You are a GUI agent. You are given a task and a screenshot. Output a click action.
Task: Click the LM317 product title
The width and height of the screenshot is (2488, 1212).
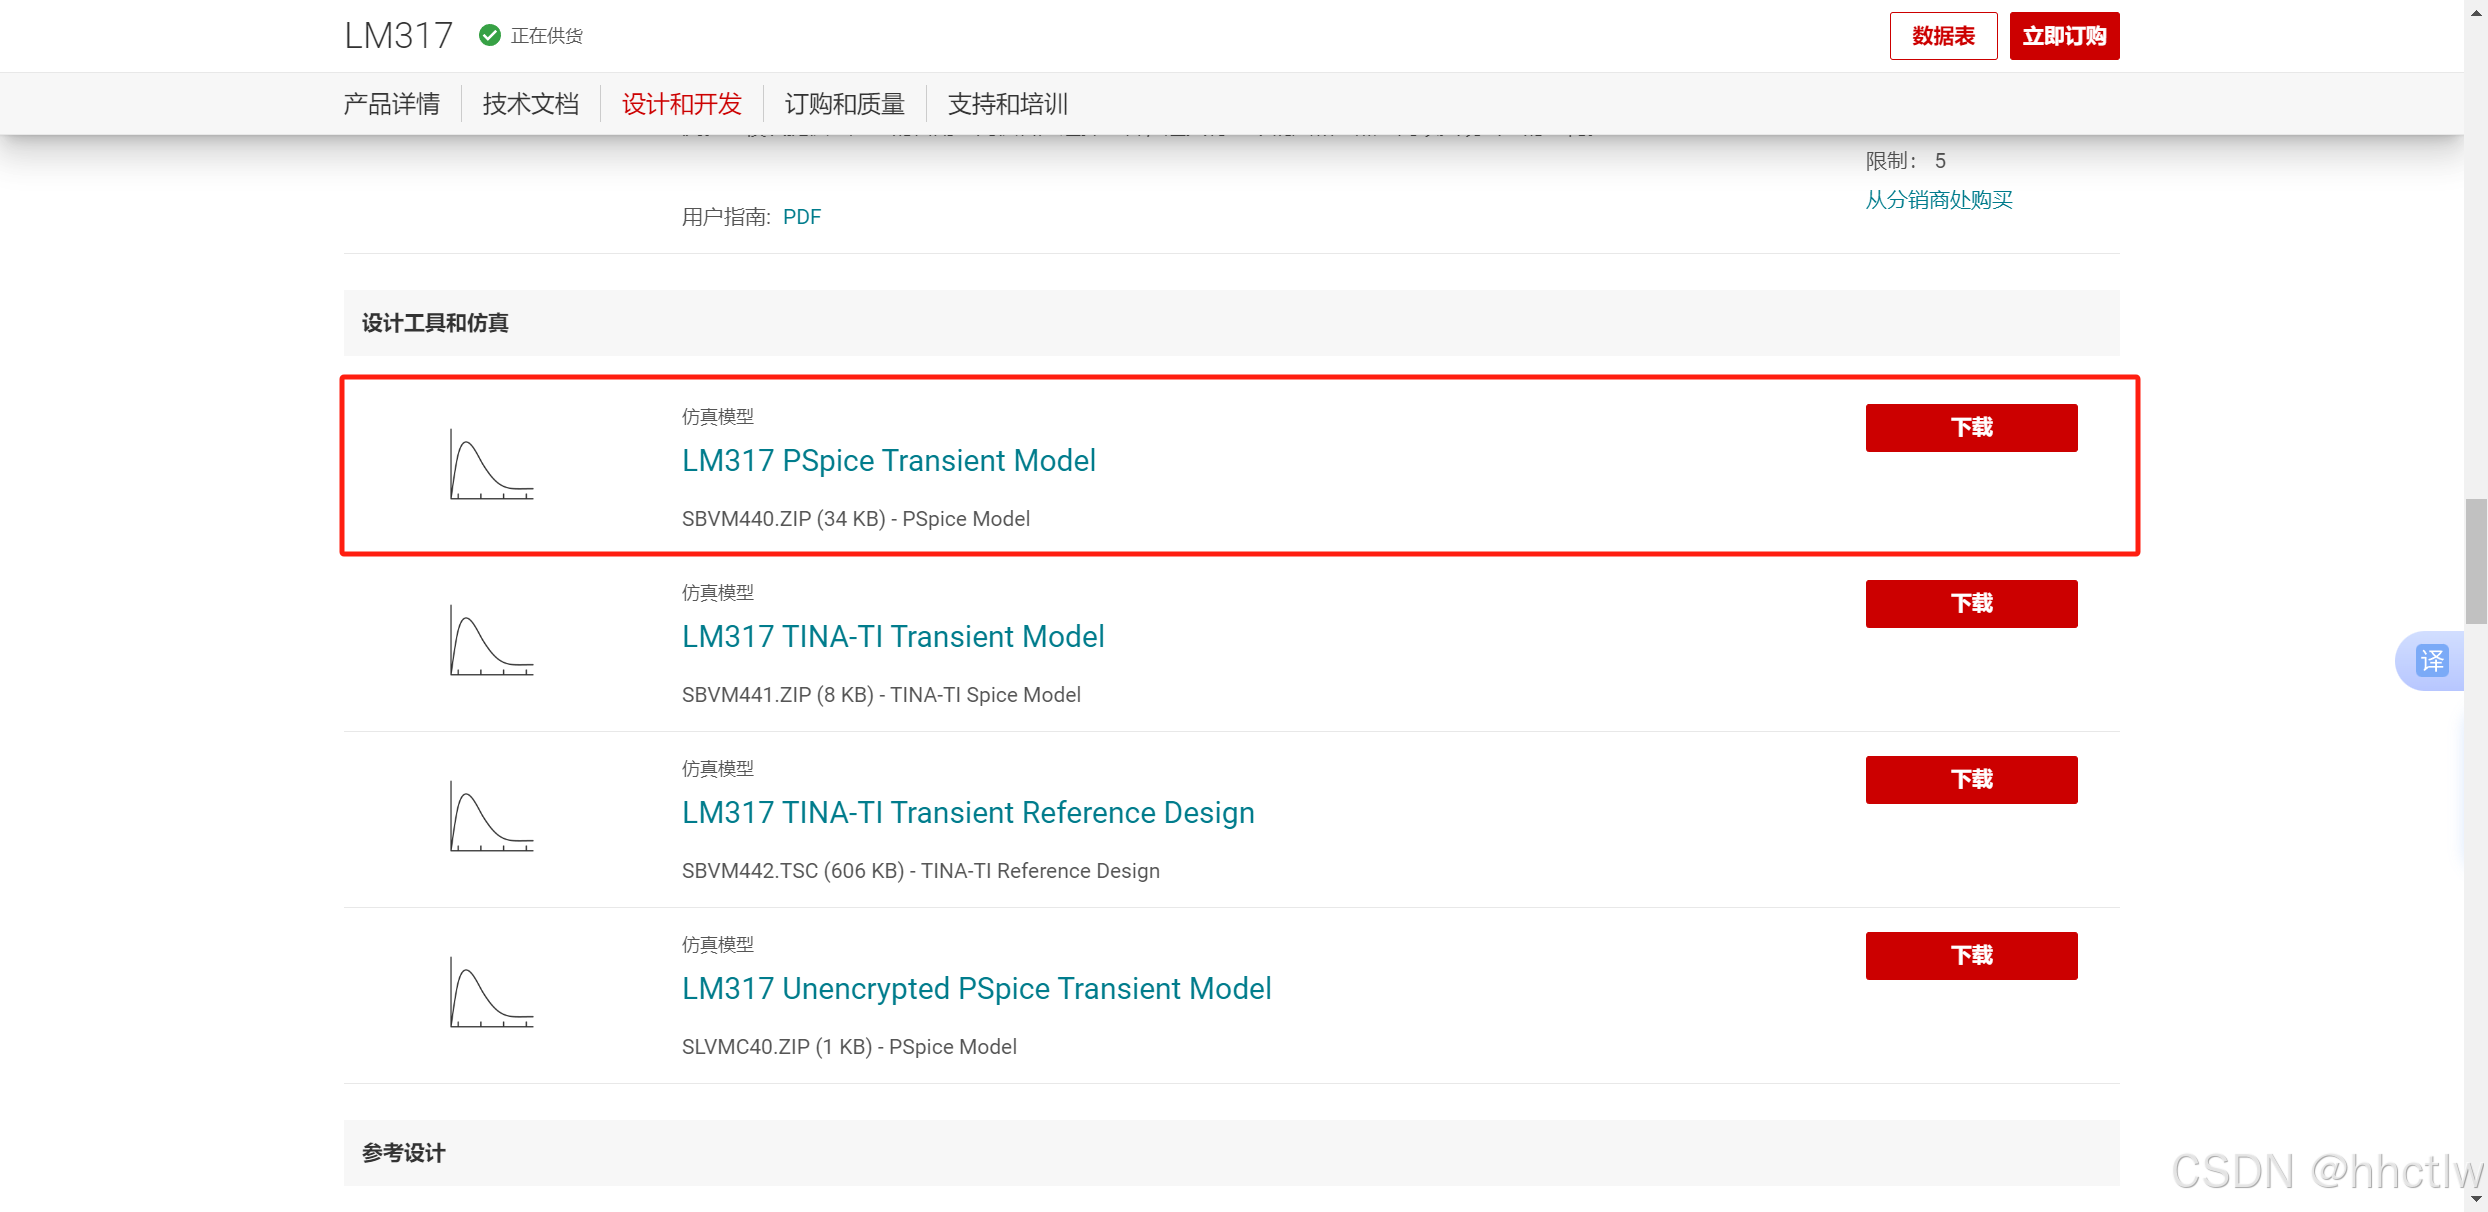click(399, 36)
